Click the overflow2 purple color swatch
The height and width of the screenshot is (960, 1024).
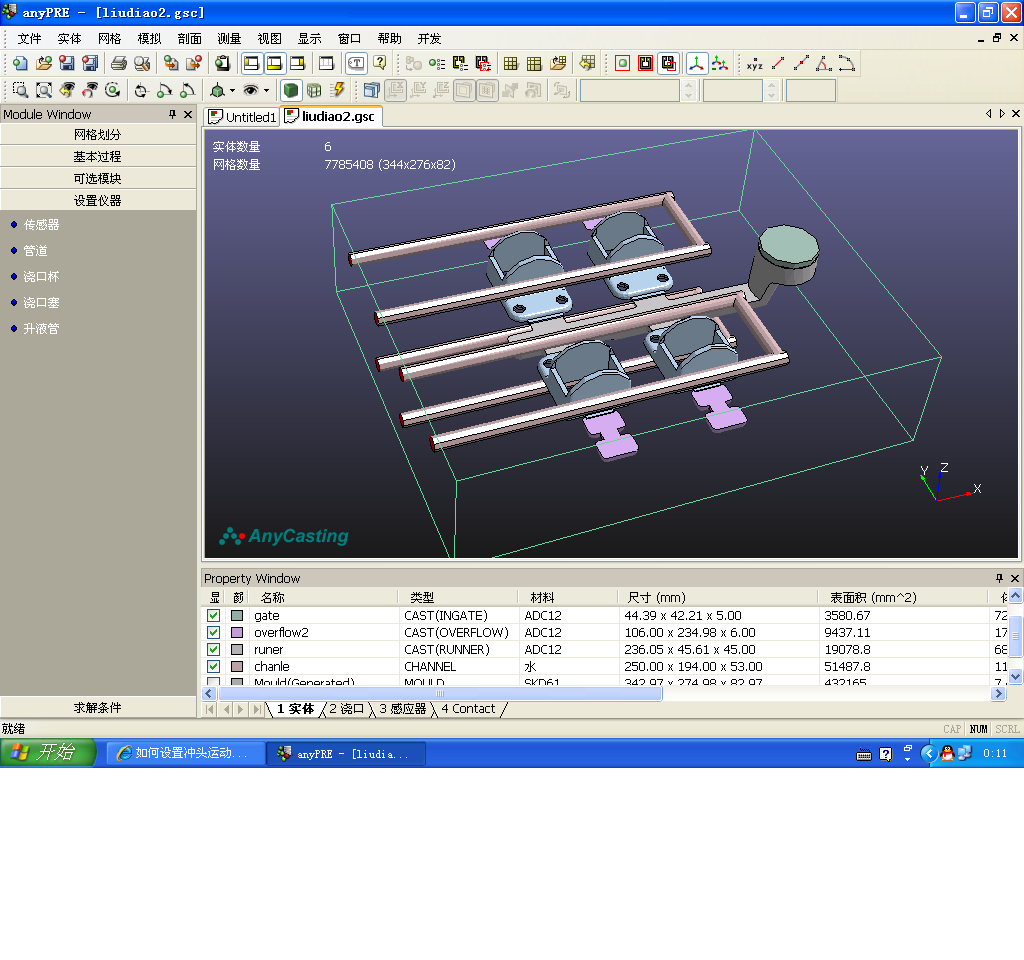237,632
